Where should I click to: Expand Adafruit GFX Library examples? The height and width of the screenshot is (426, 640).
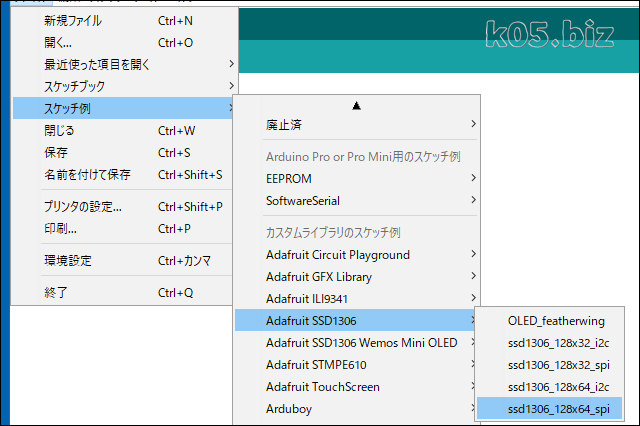click(x=356, y=277)
